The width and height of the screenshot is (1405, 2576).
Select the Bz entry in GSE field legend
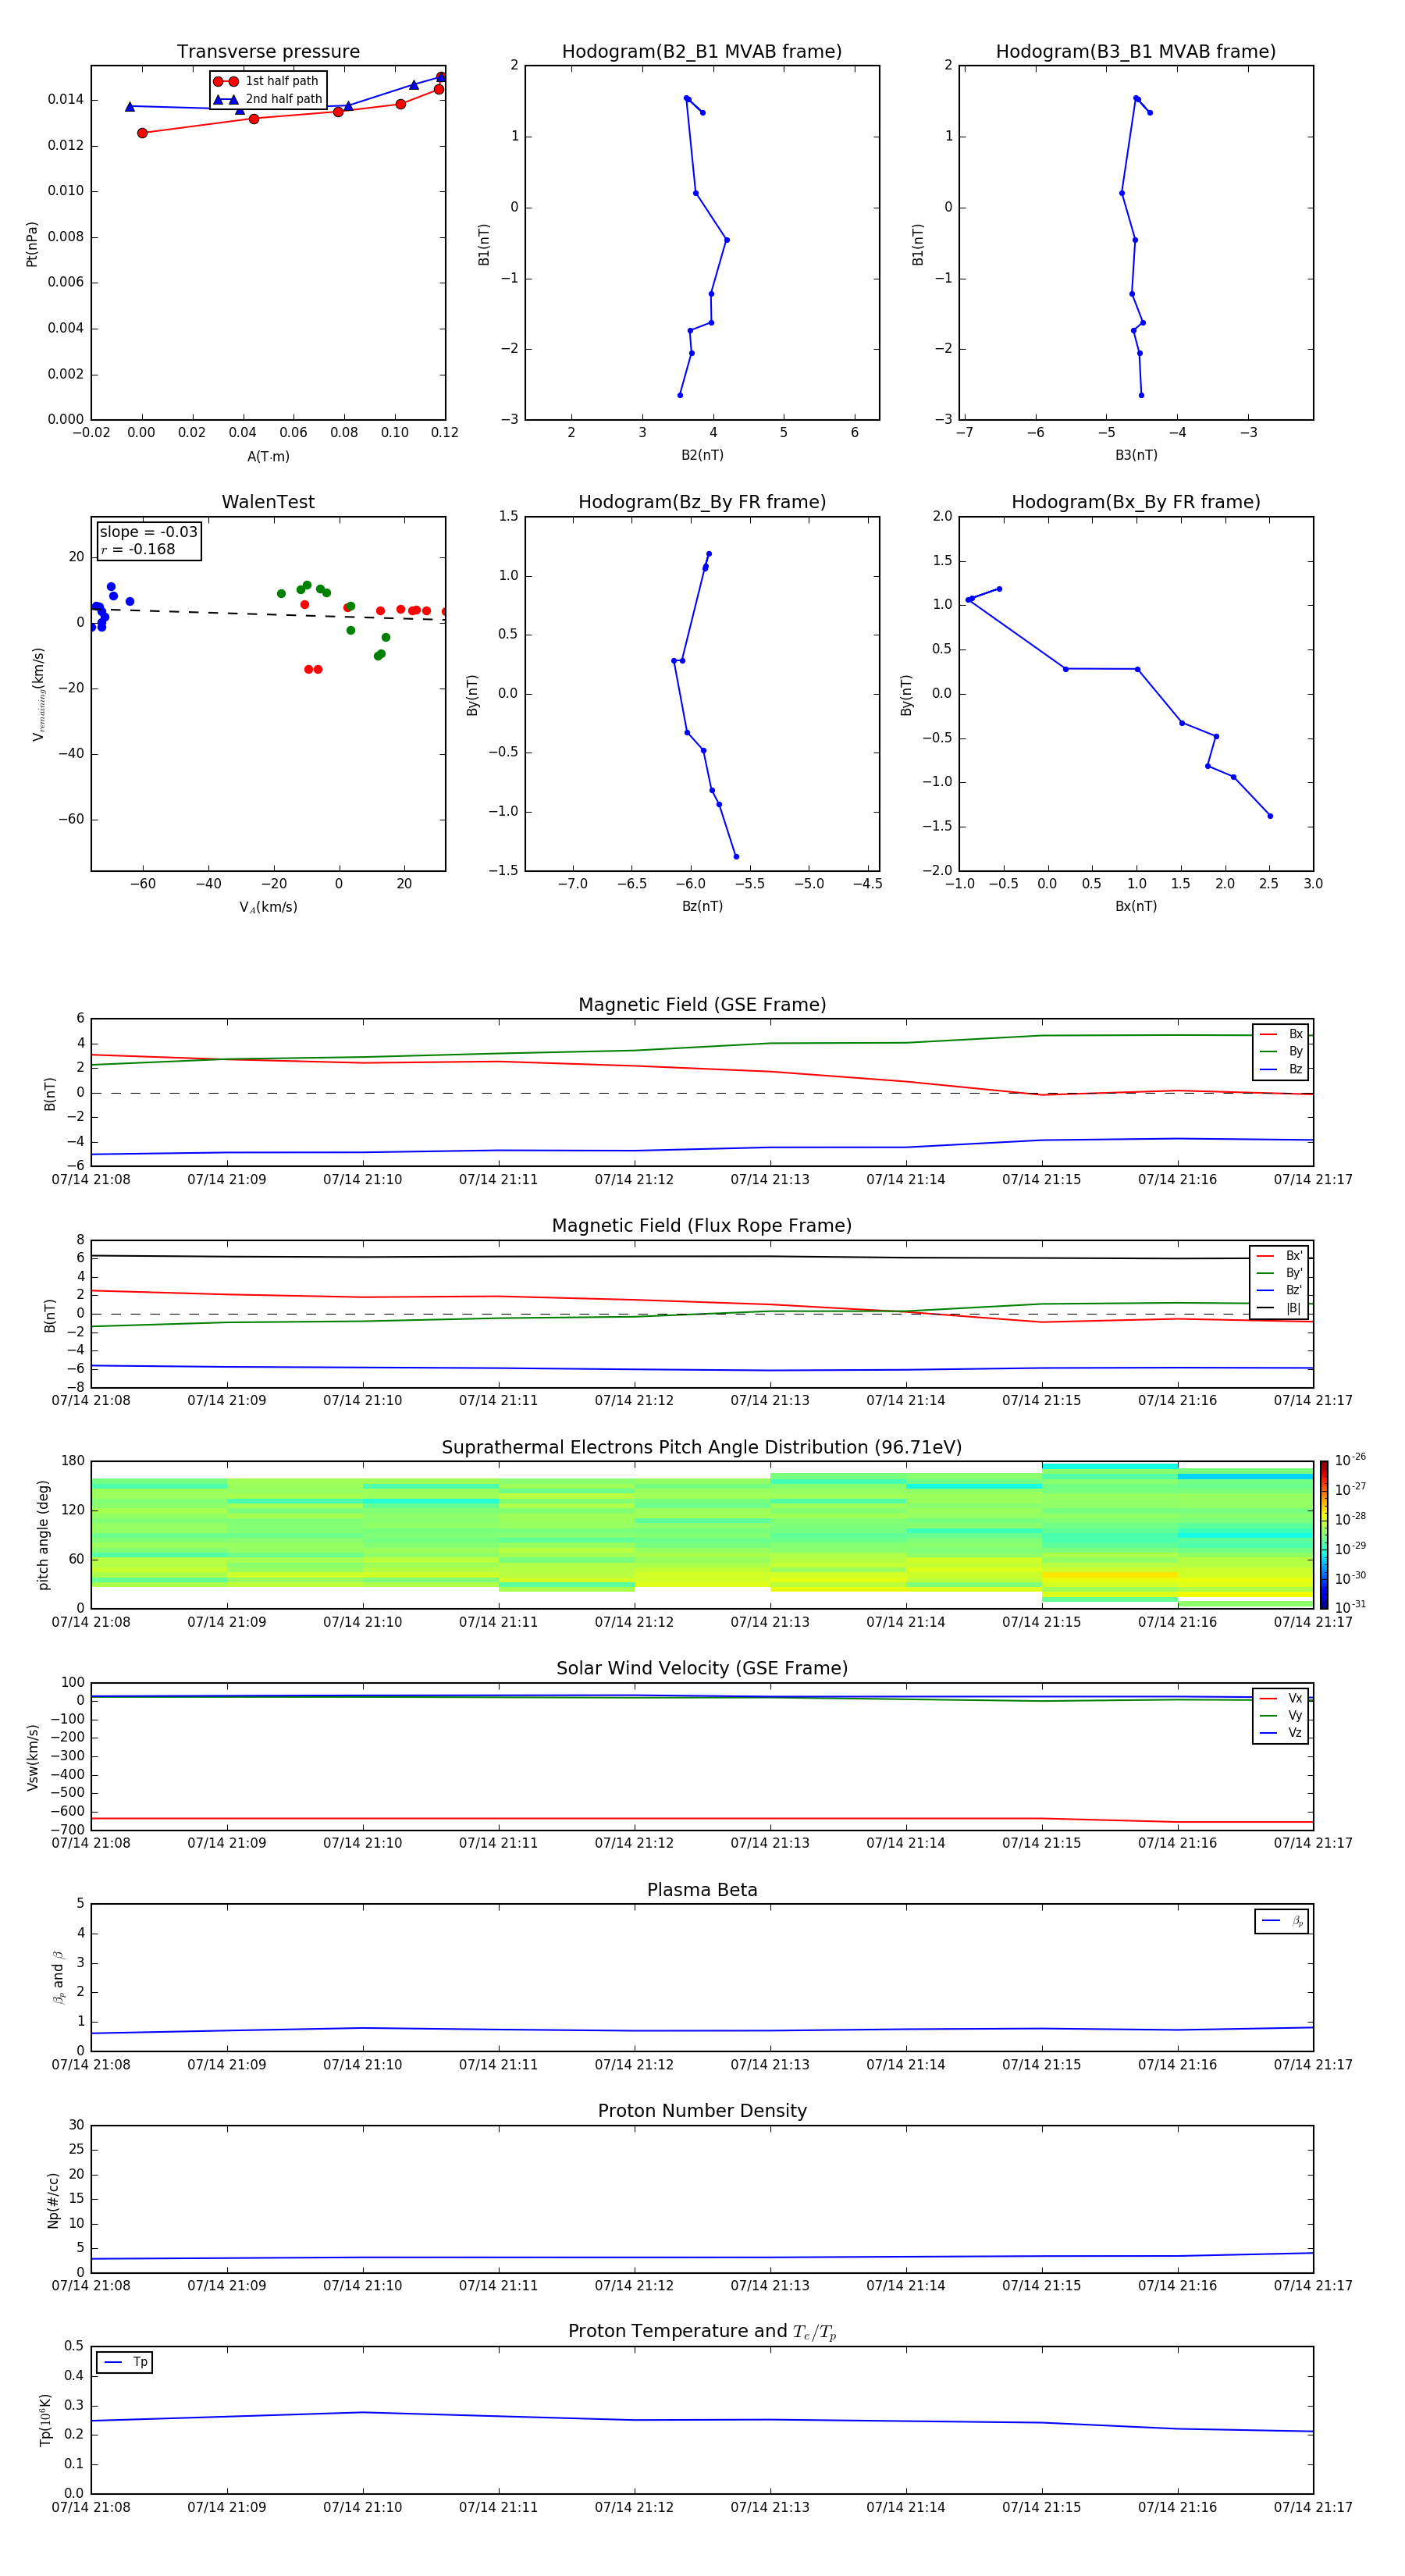coord(1281,1070)
